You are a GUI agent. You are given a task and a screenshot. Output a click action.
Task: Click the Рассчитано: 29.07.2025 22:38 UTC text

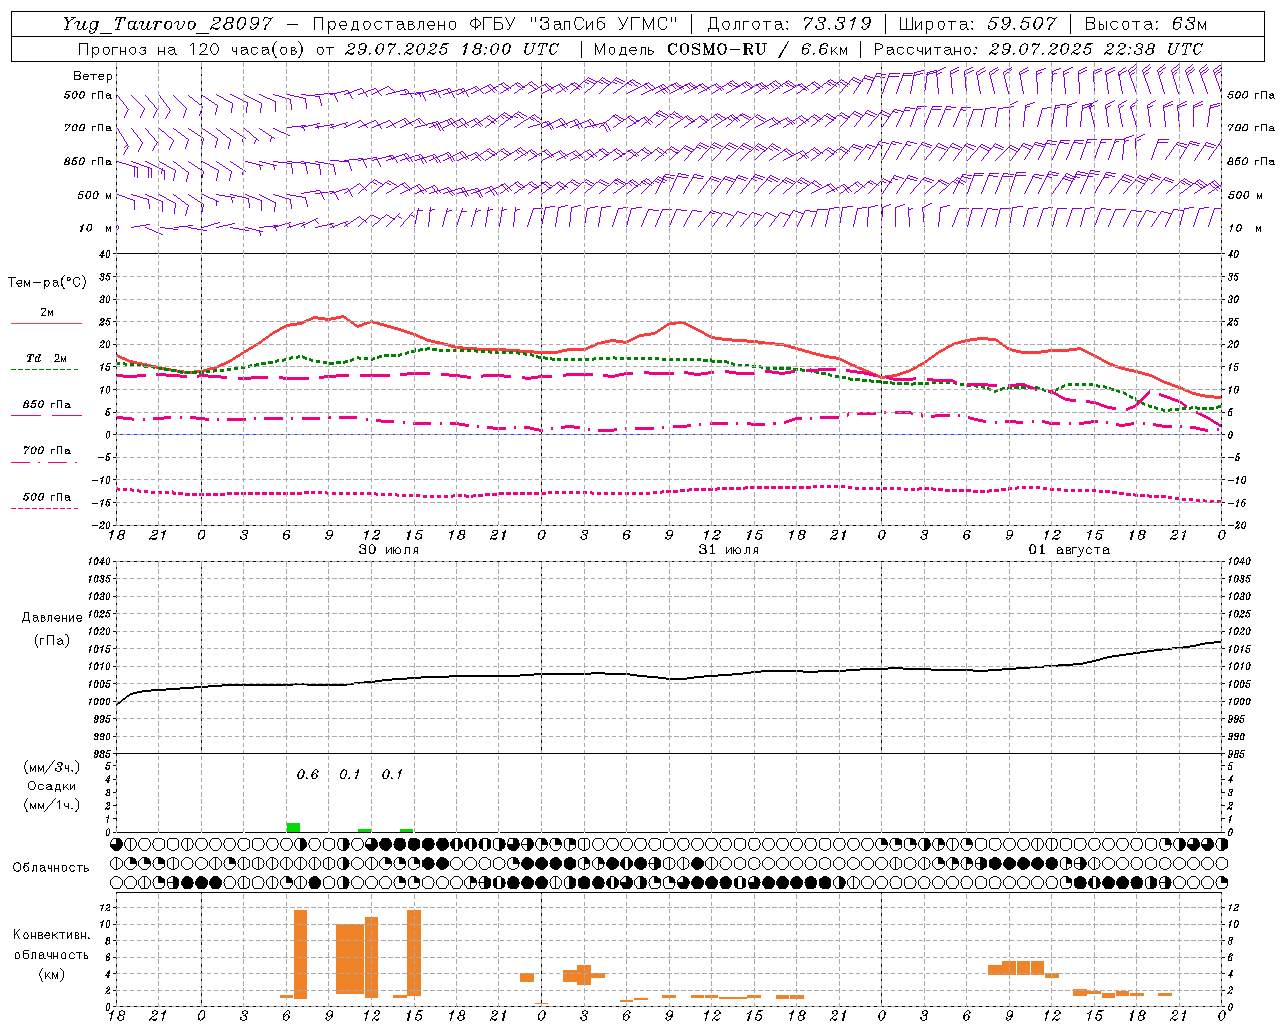coord(1038,49)
